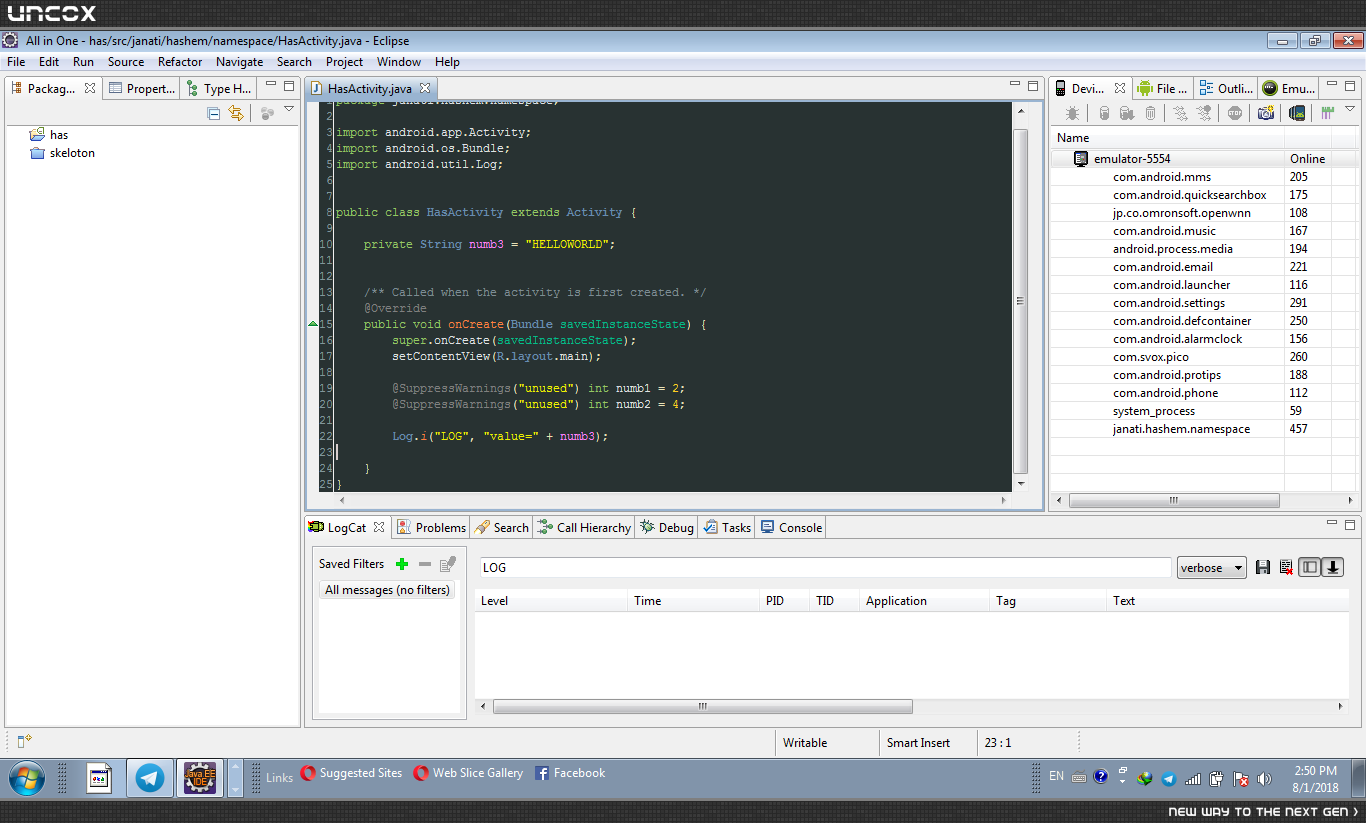
Task: Open the Call Hierarchy tab
Action: pyautogui.click(x=584, y=528)
